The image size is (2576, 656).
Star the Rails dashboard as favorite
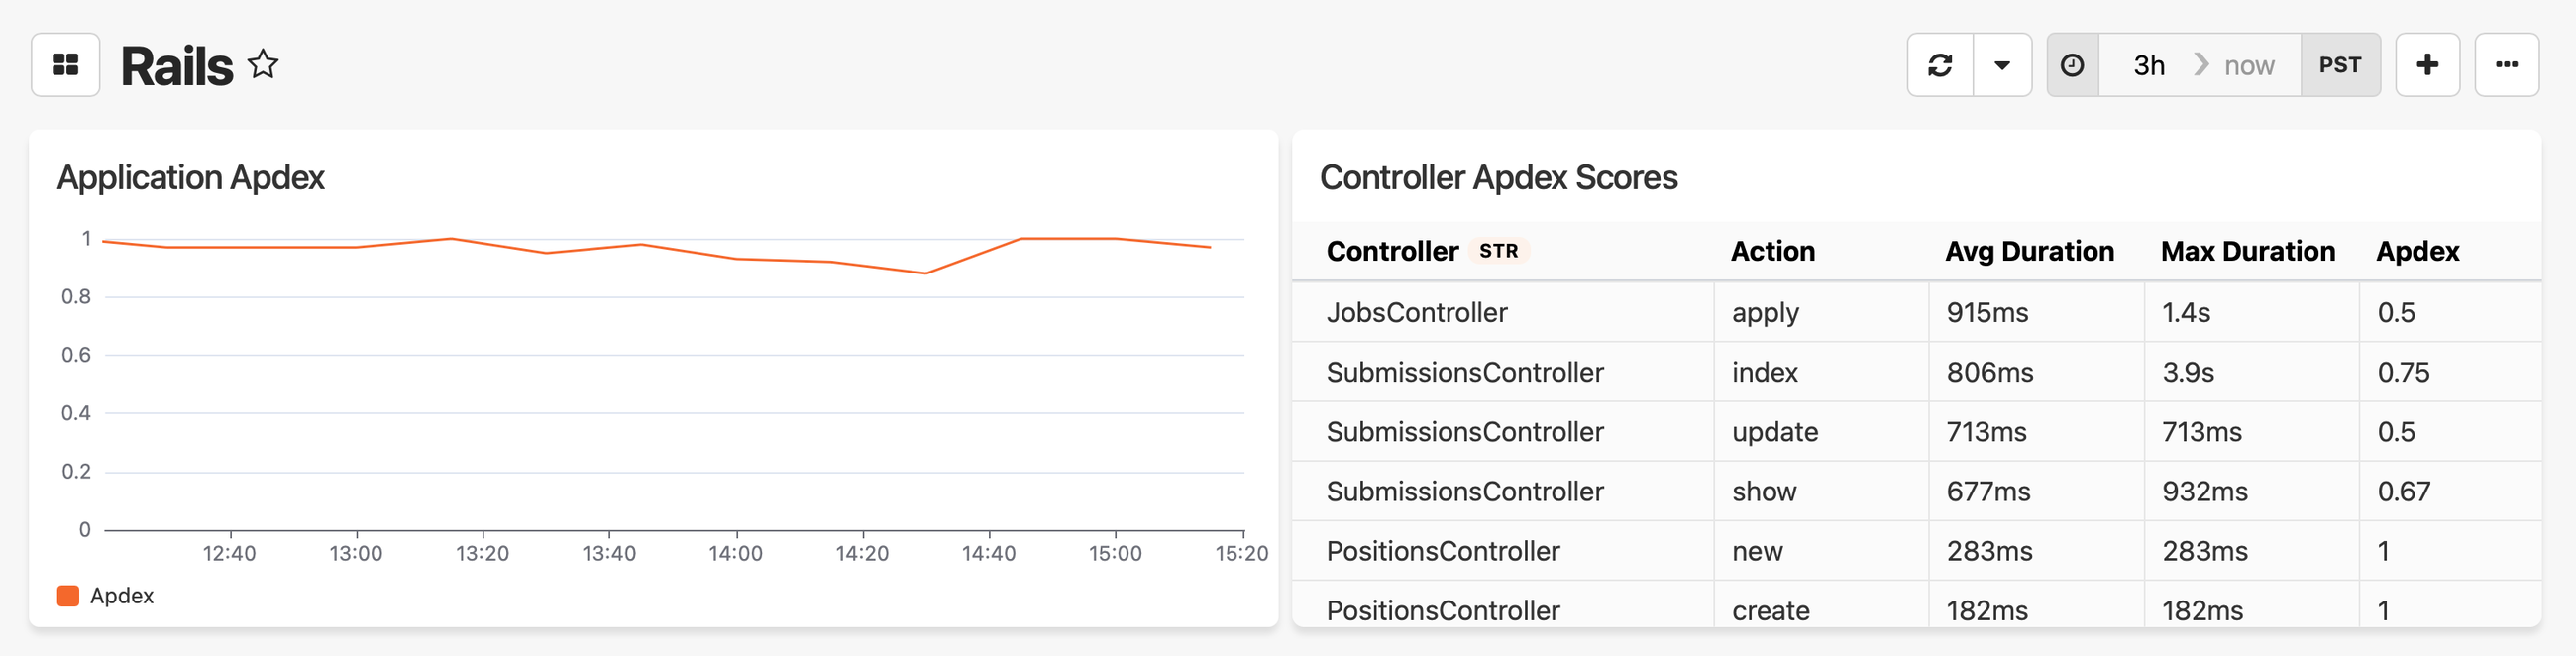click(x=263, y=64)
